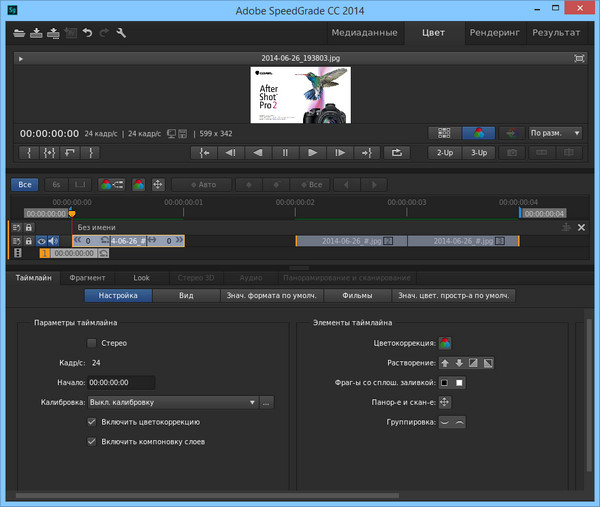
Task: Uncheck Включить цветокоррекцию checkbox
Action: pyautogui.click(x=93, y=422)
